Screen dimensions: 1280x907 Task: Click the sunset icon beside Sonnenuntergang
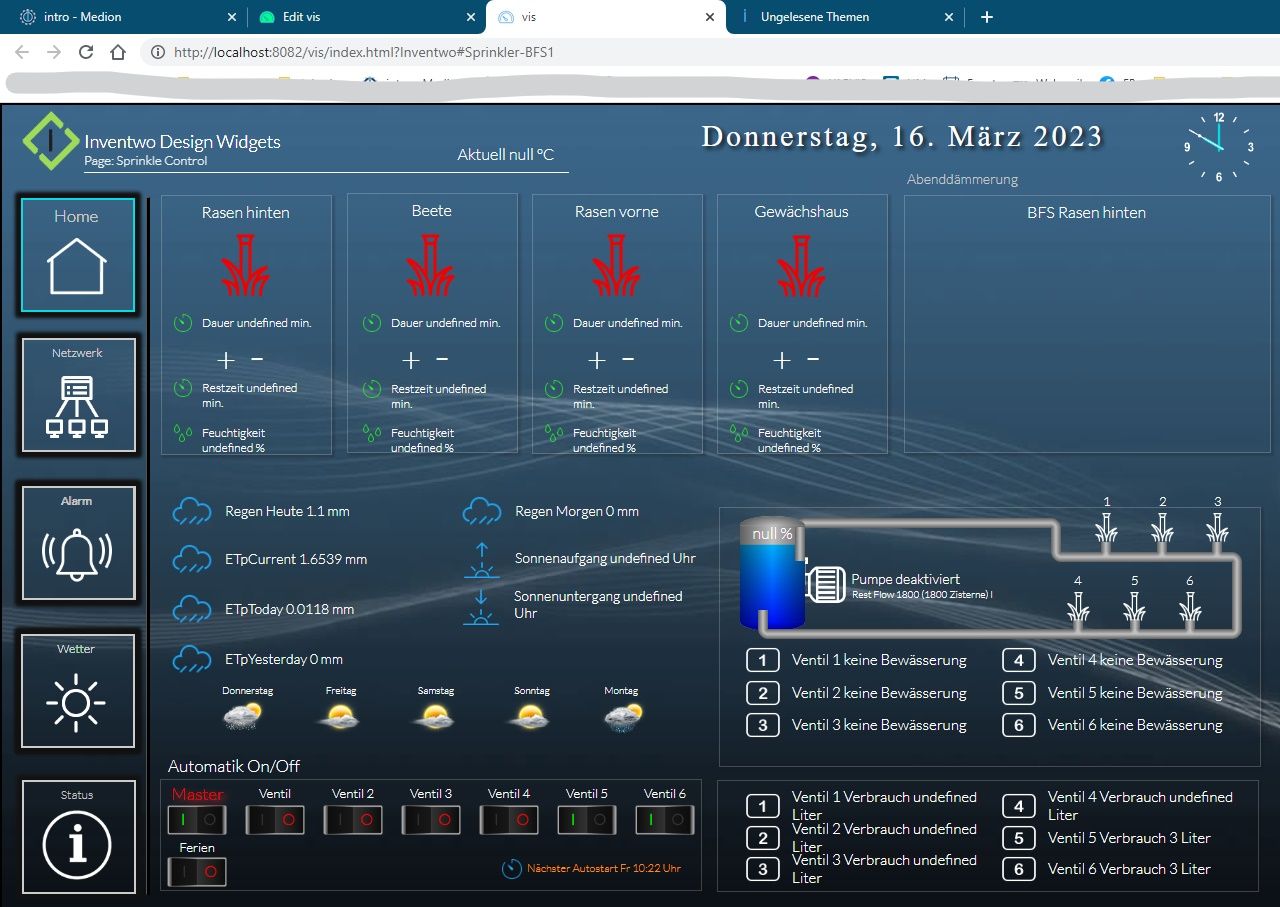coord(481,606)
